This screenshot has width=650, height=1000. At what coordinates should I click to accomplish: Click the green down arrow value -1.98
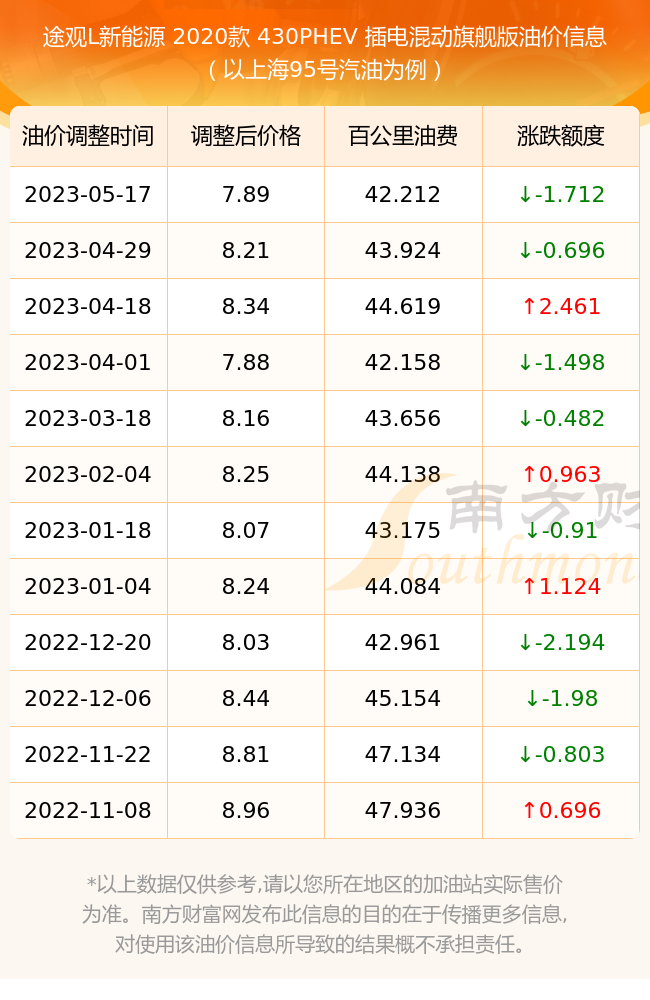561,698
